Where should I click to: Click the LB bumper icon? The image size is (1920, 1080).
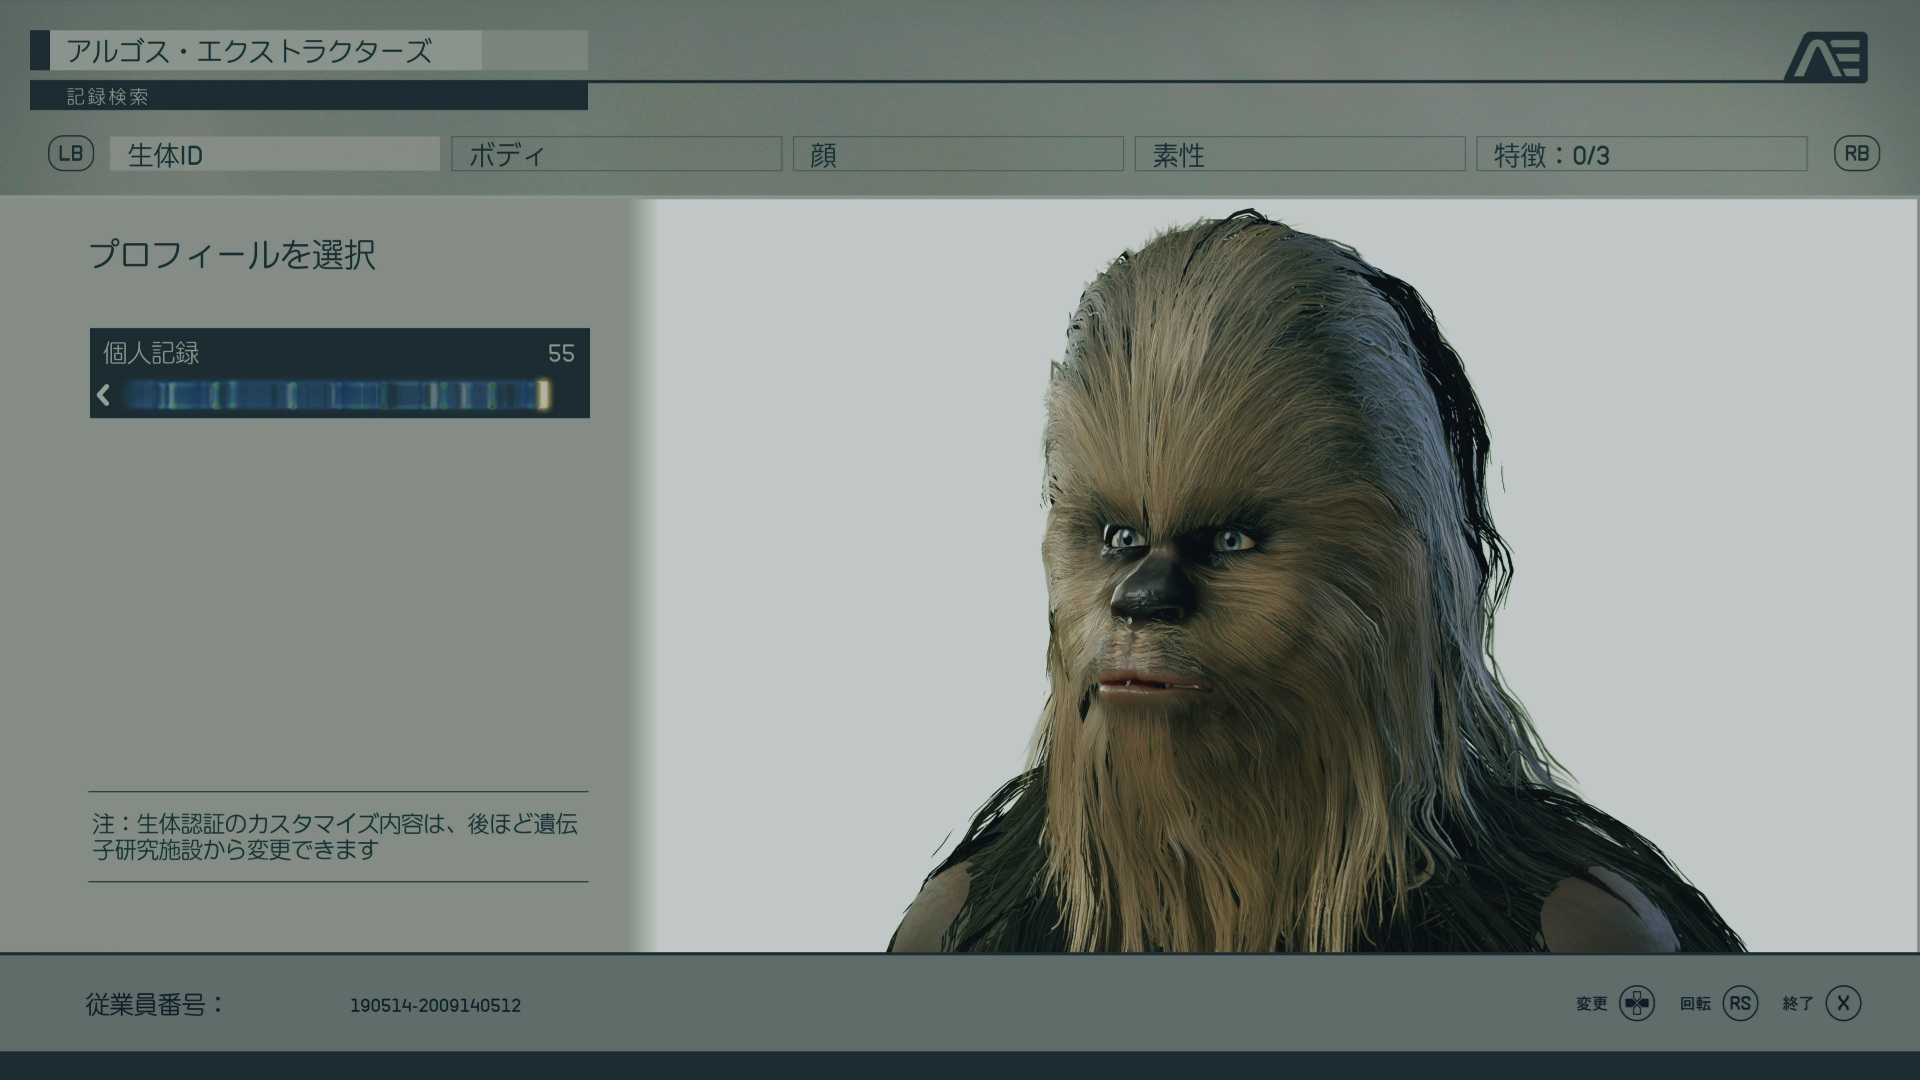pos(71,154)
